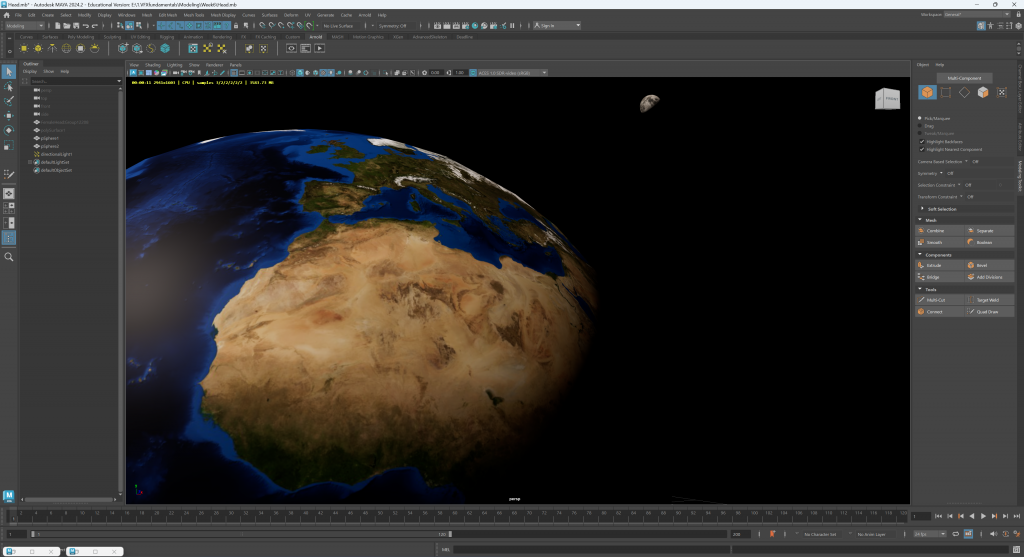Open Transform Constraint dropdown
Image resolution: width=1024 pixels, height=557 pixels.
tap(961, 197)
